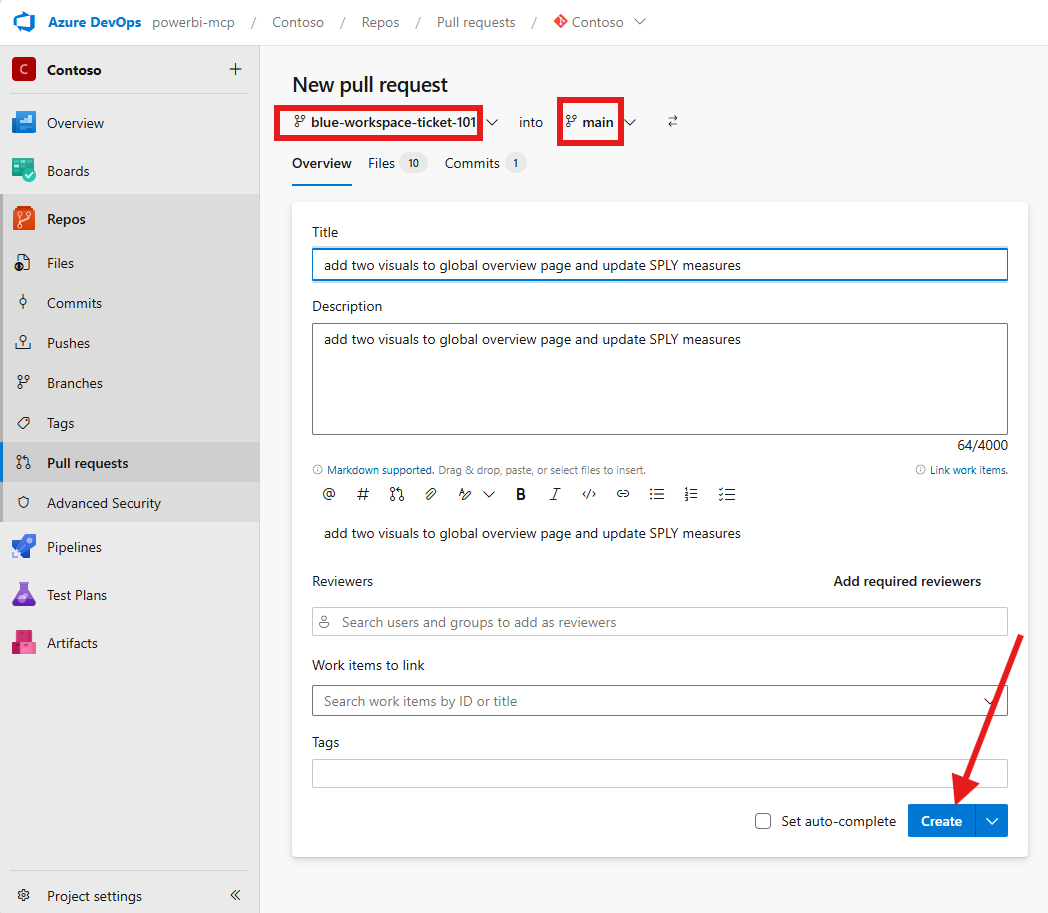The image size is (1048, 913).
Task: Swap source and target branches
Action: 672,122
